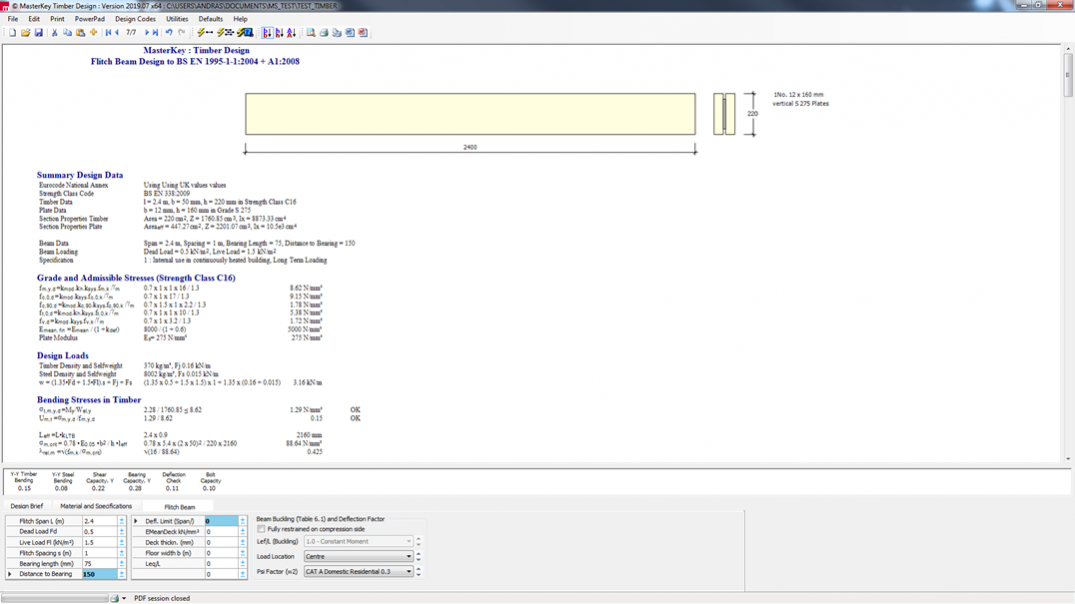
Task: Click the Dead Load Fd value field
Action: coord(100,531)
